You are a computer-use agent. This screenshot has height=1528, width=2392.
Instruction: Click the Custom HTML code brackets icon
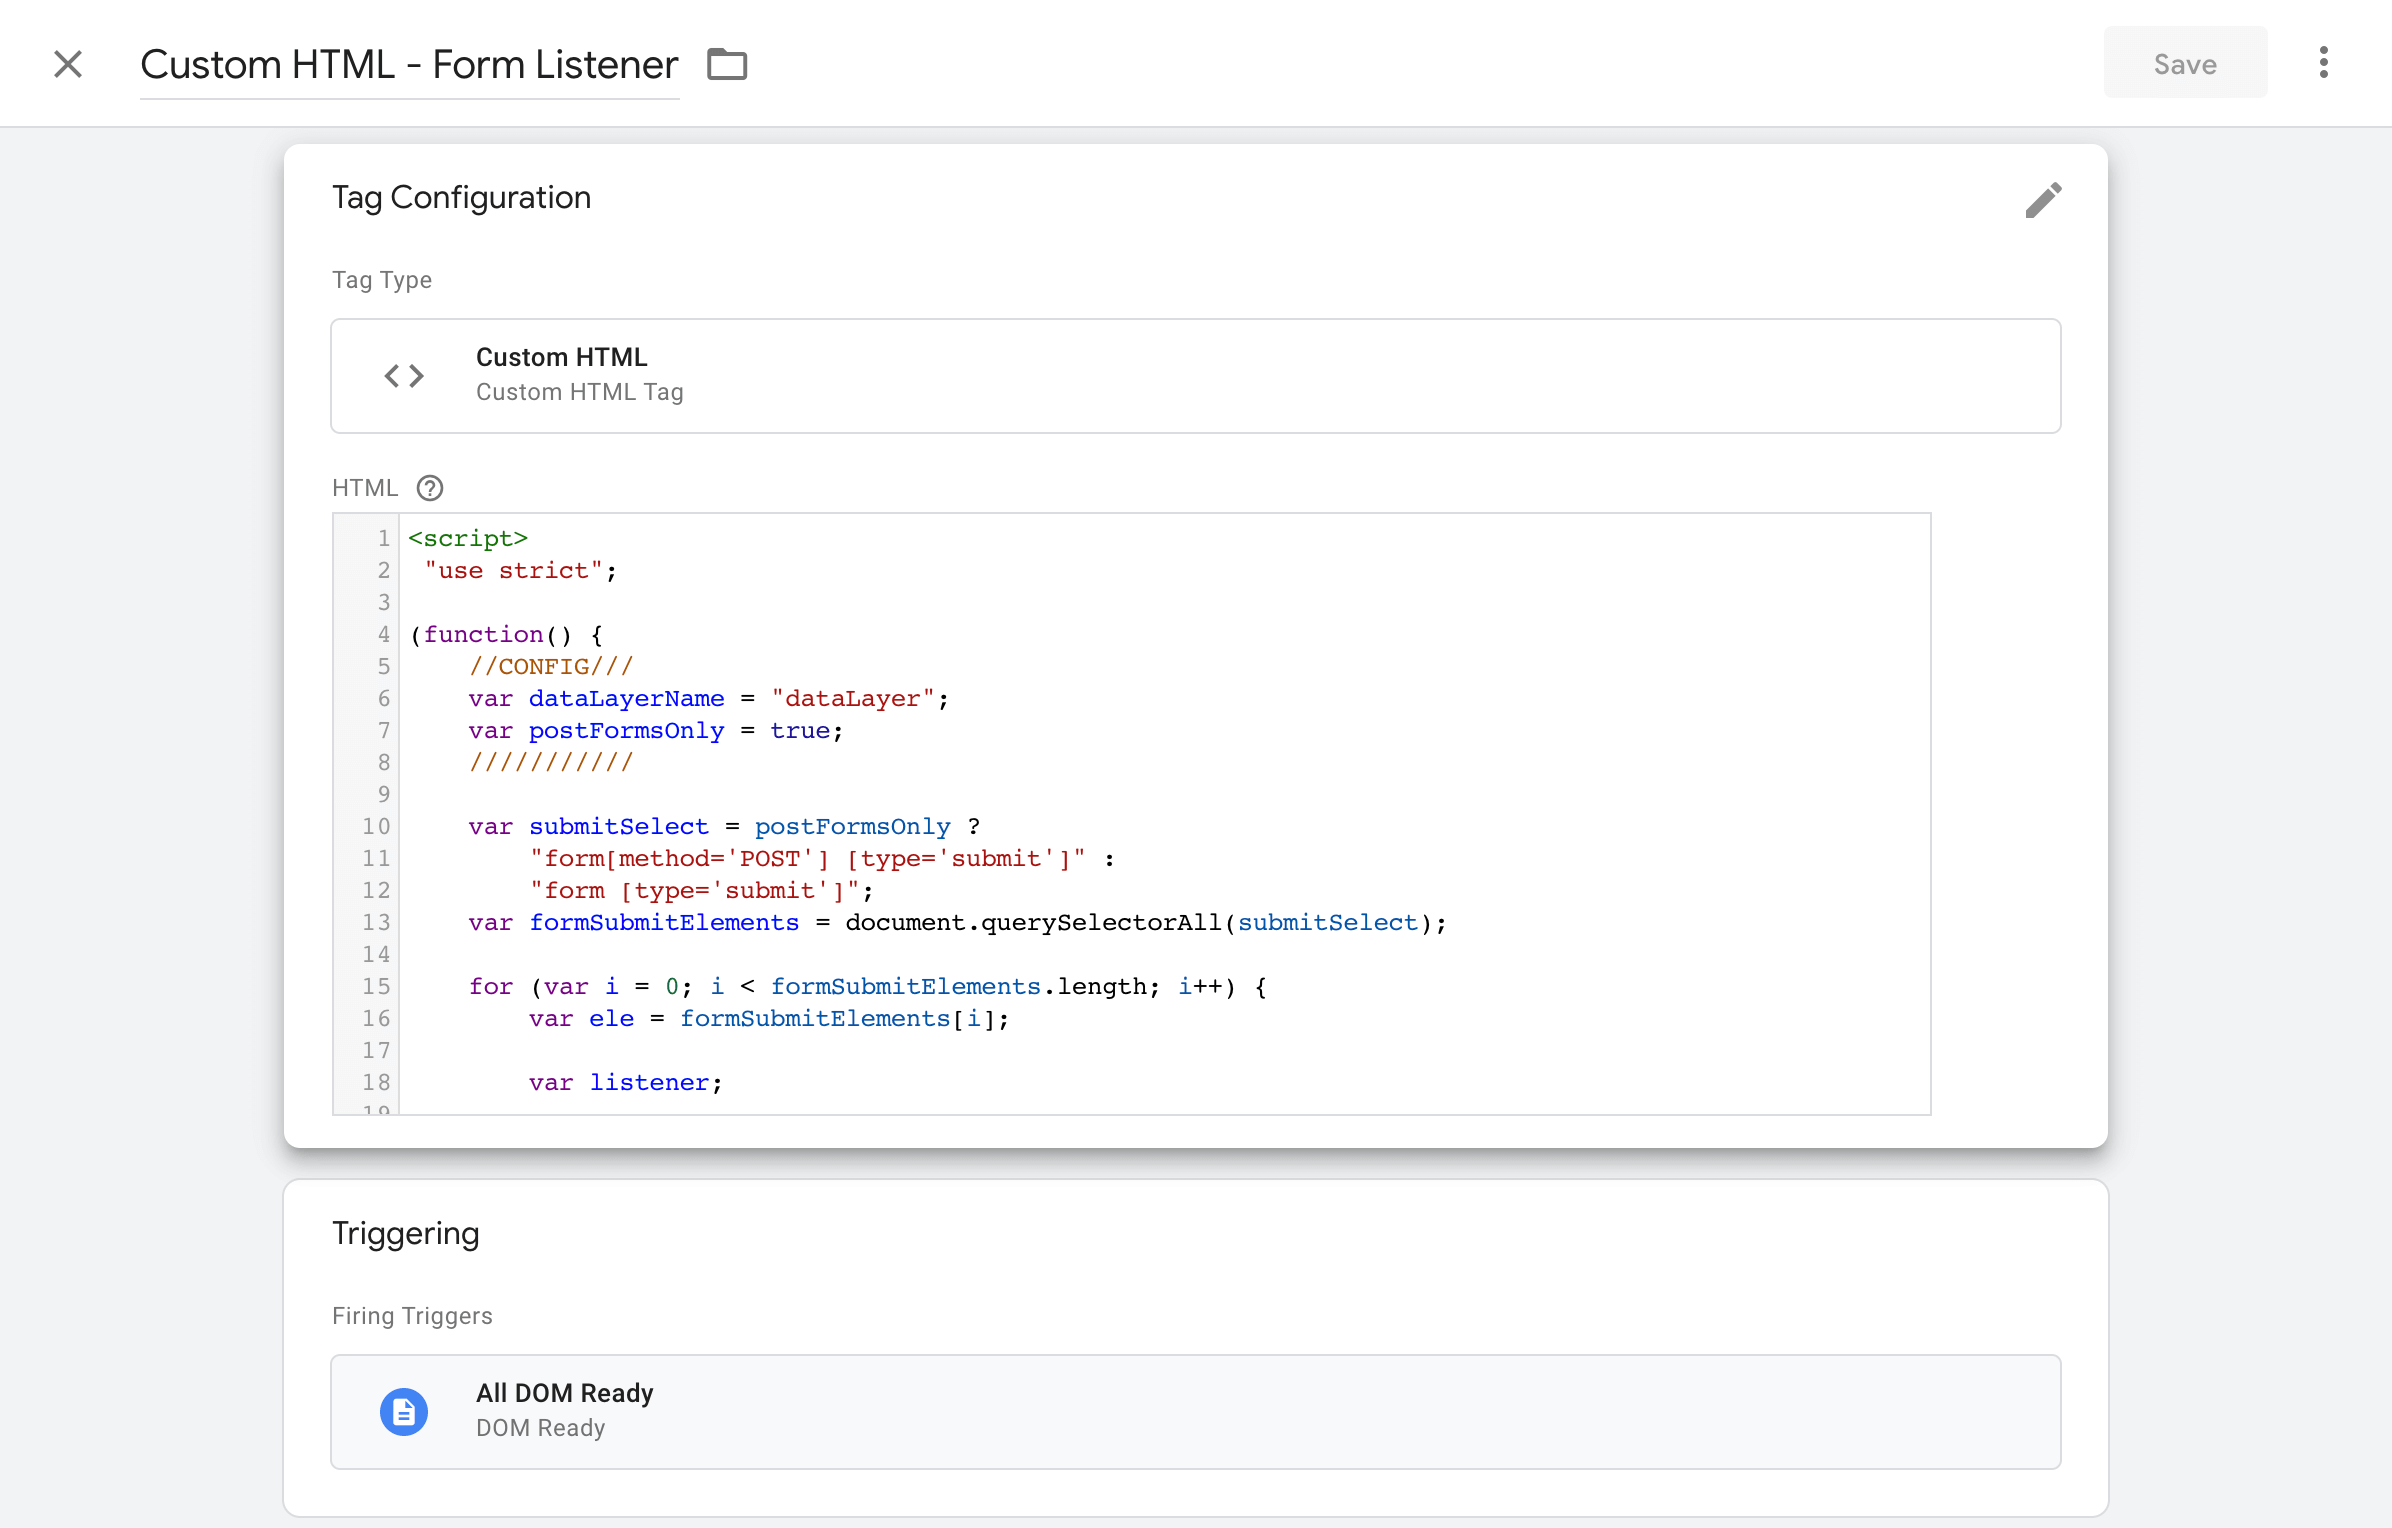point(404,376)
